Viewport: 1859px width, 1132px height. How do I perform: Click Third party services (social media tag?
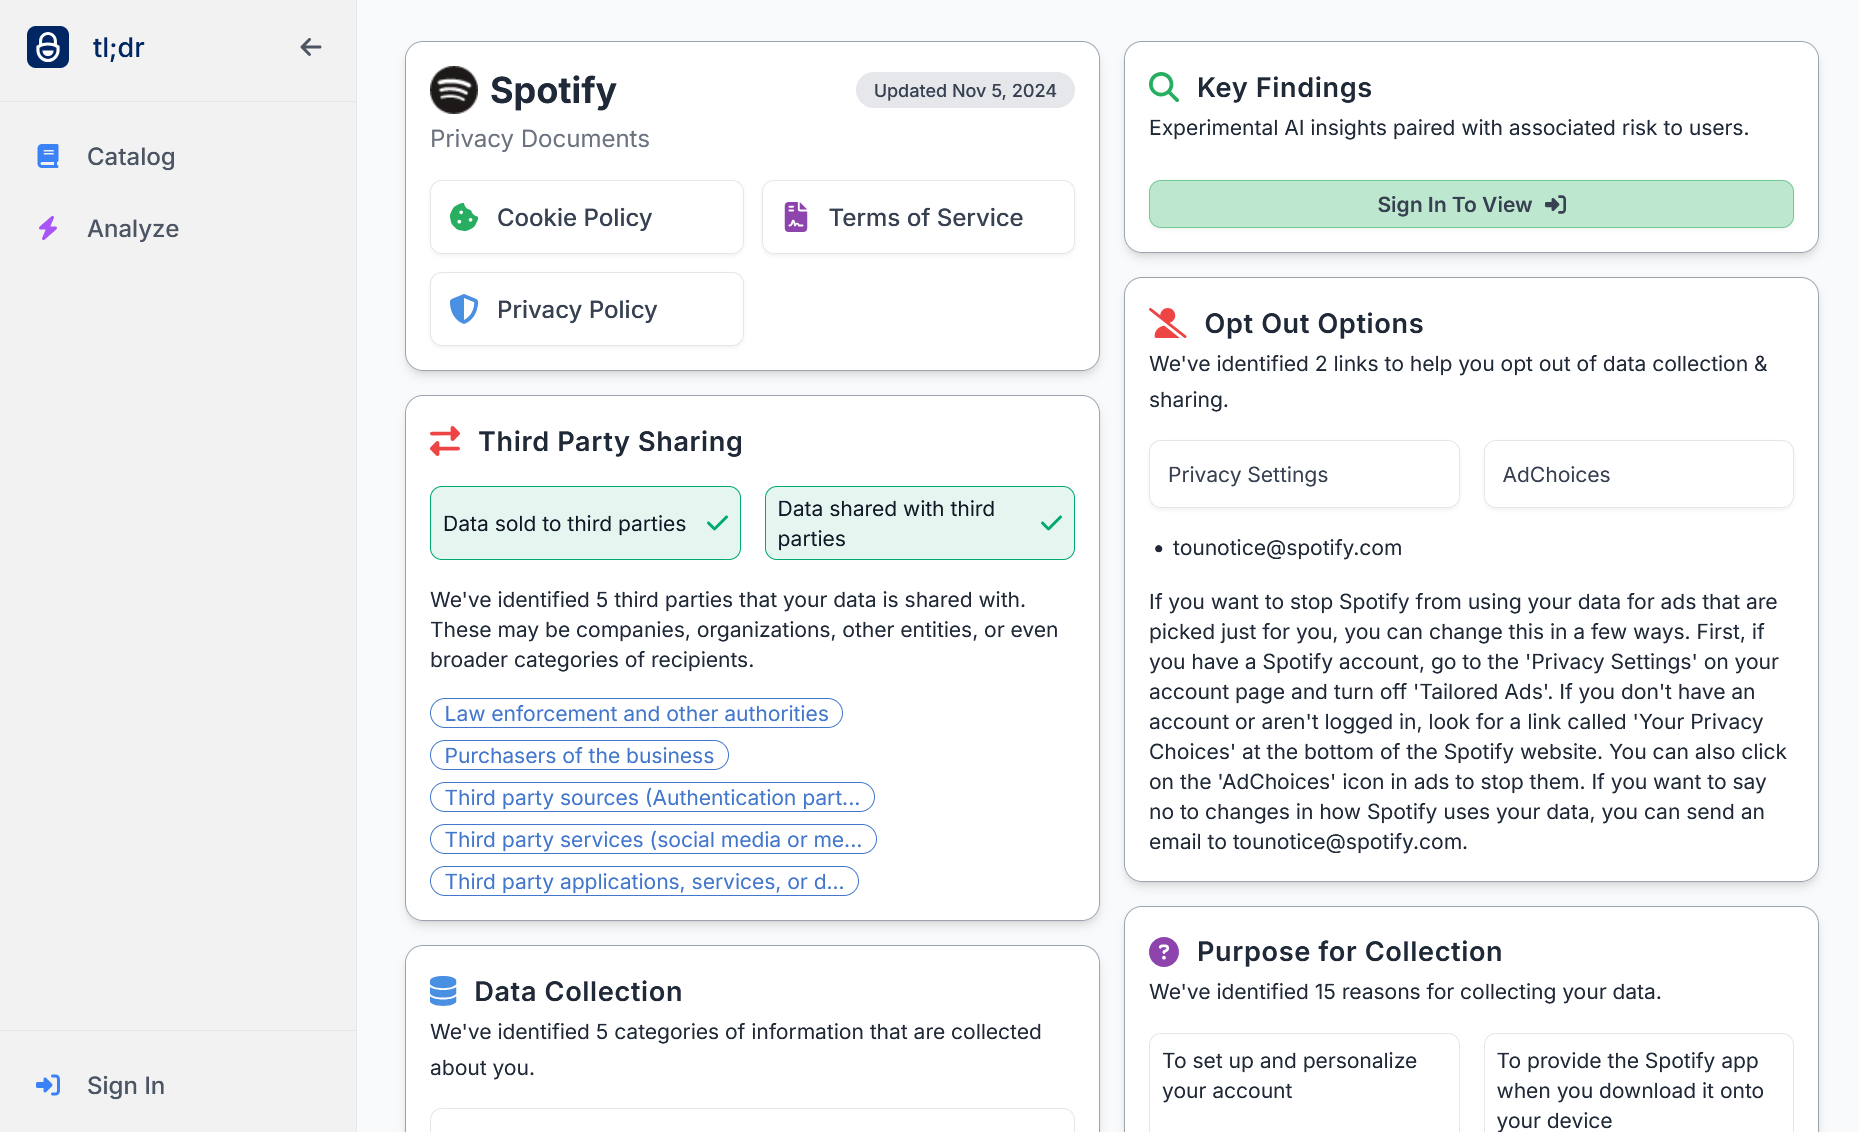[653, 839]
